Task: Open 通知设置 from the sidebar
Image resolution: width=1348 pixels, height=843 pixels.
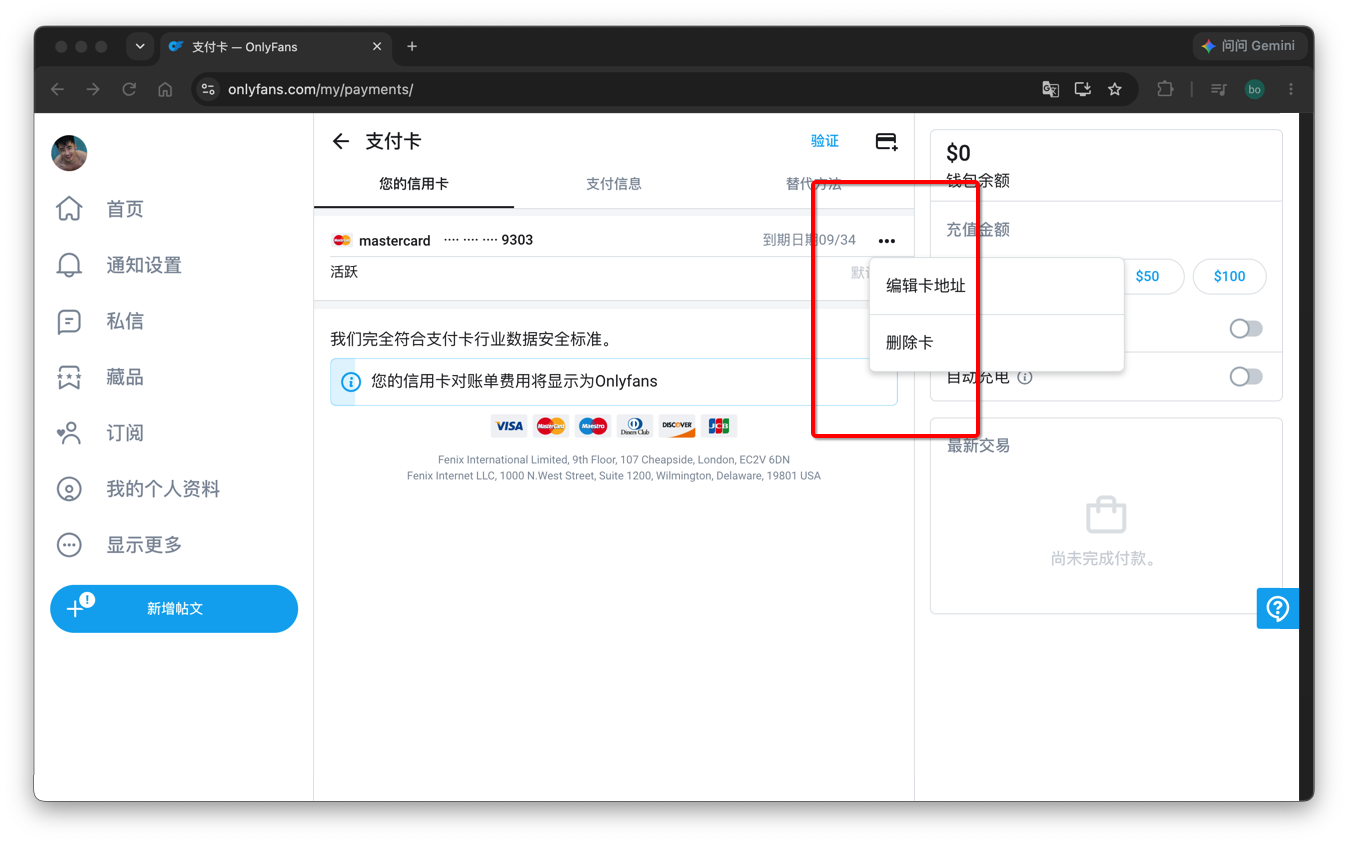Action: click(x=144, y=265)
